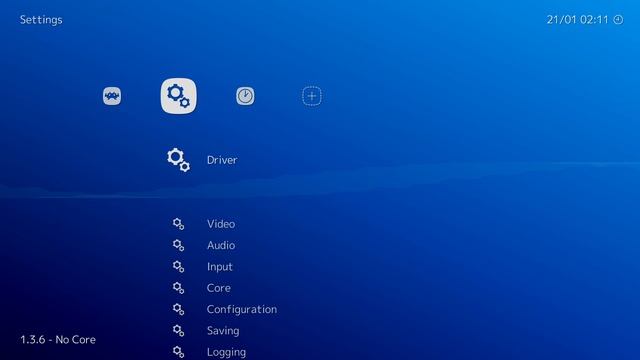Click the gears icon beside Audio

[x=178, y=245]
